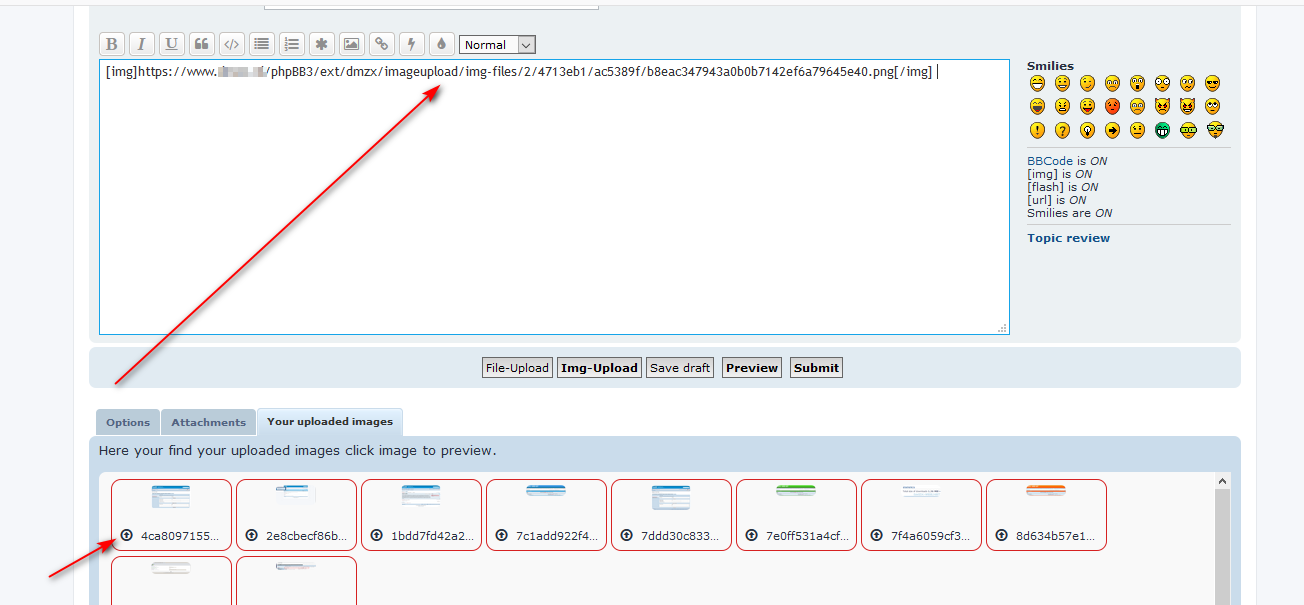Open the Topic review link
The height and width of the screenshot is (605, 1304).
click(x=1068, y=238)
